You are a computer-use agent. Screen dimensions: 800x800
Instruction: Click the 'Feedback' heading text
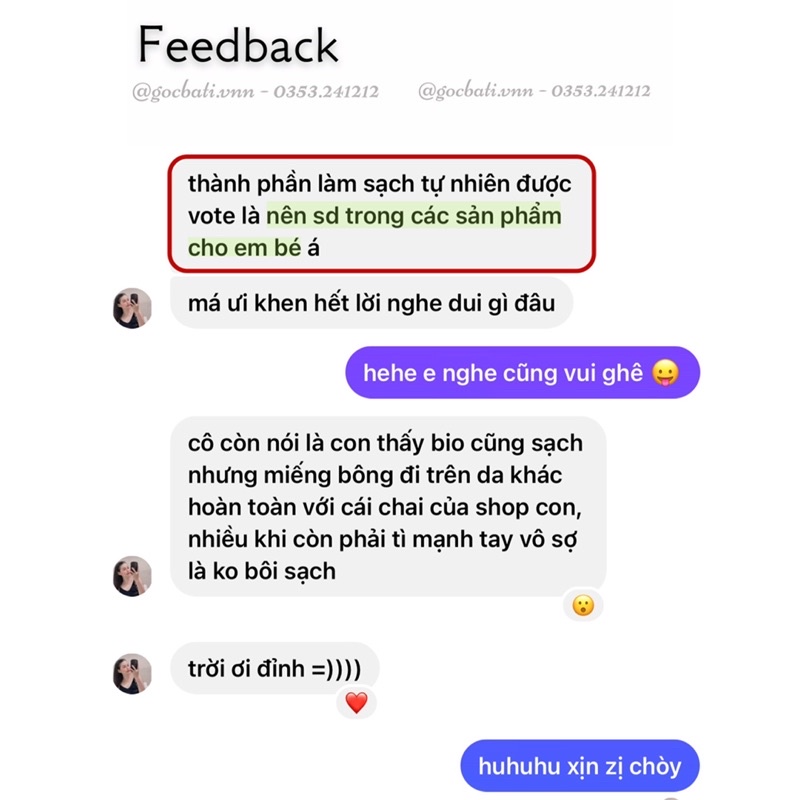pos(238,45)
